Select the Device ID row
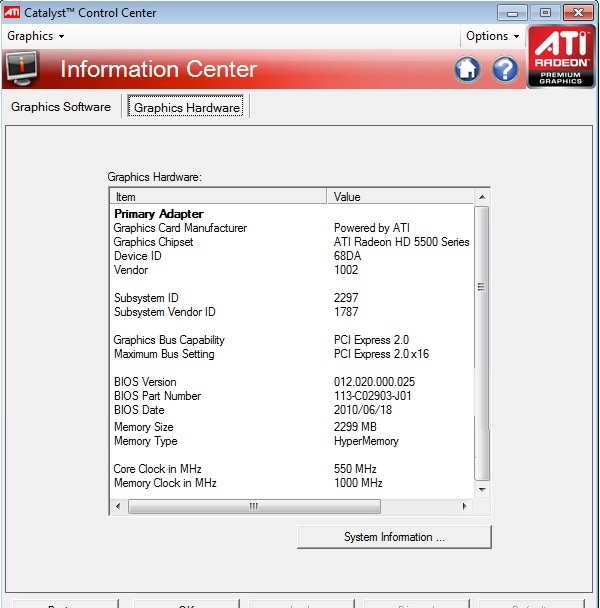Screen dimensions: 600x608 (x=292, y=256)
